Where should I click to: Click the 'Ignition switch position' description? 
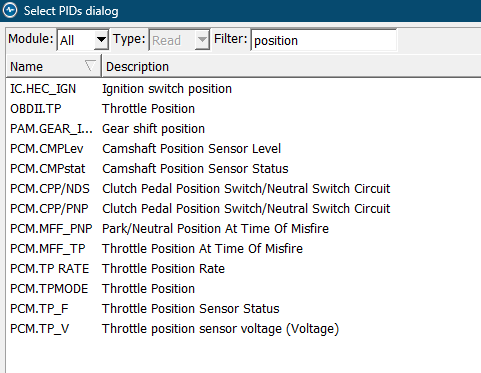(x=167, y=89)
